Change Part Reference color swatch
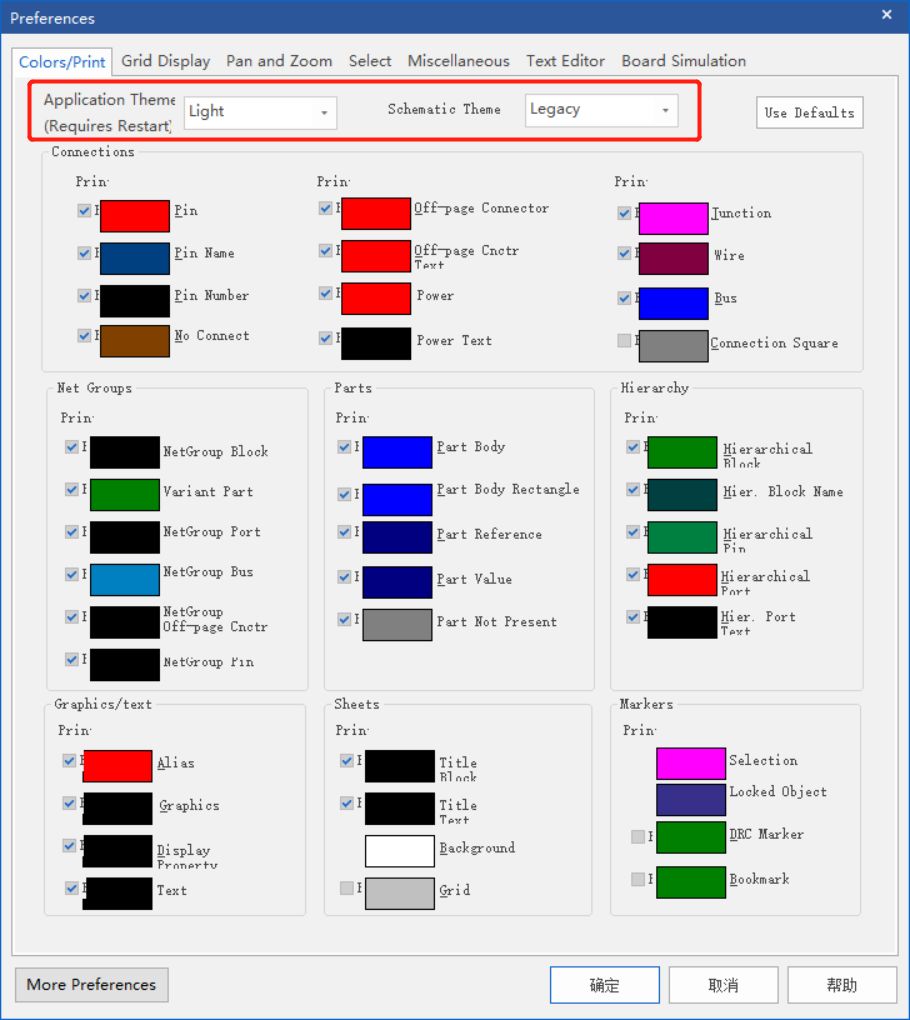The width and height of the screenshot is (910, 1020). coord(397,537)
